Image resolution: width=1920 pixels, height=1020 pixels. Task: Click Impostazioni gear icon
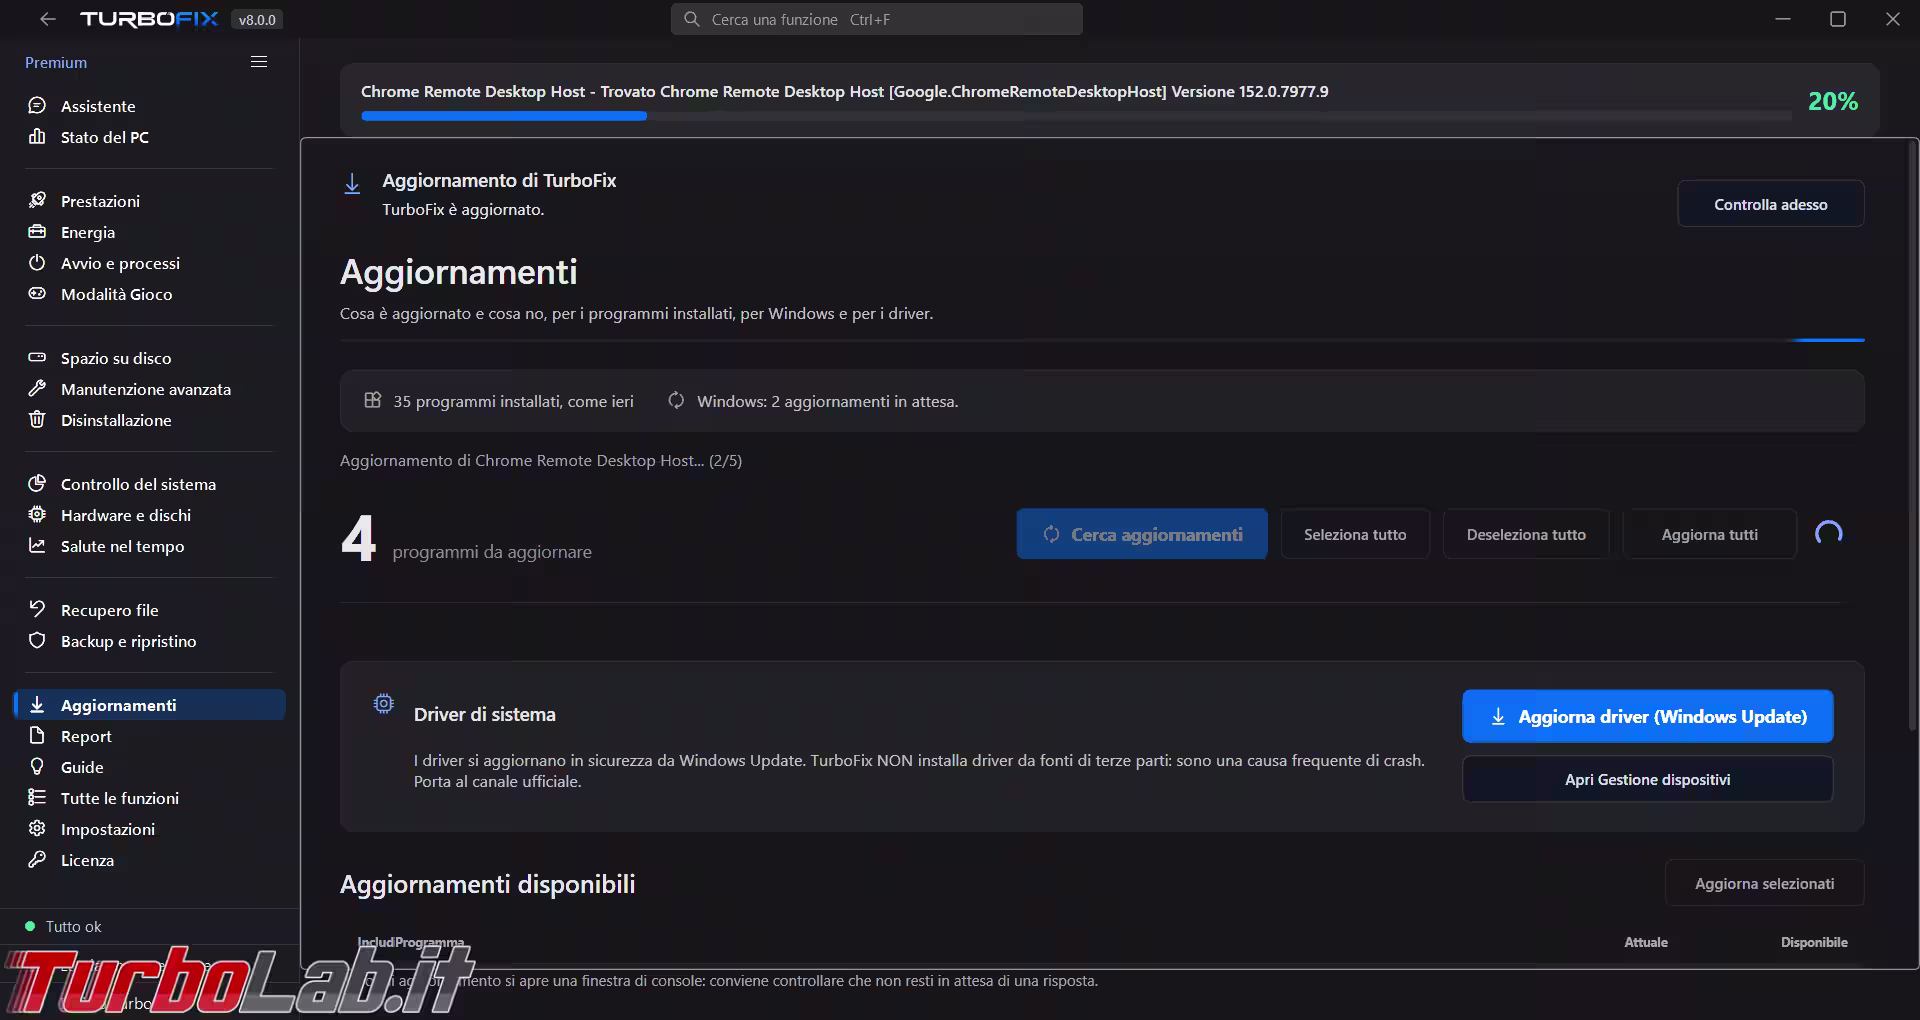click(x=37, y=829)
